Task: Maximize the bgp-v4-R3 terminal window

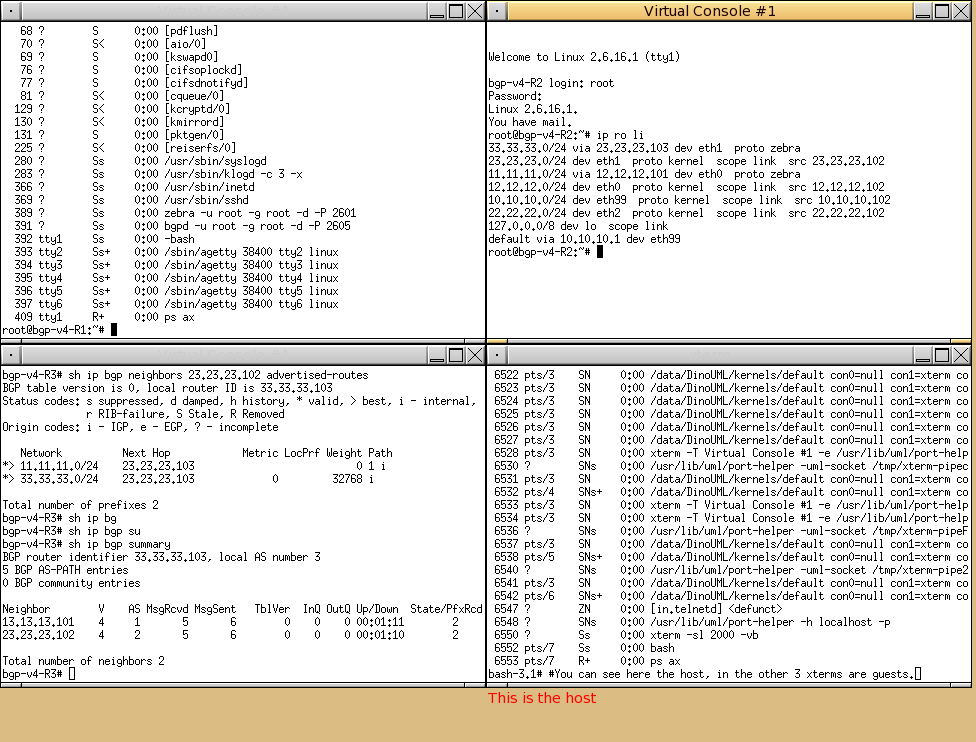Action: coord(456,355)
